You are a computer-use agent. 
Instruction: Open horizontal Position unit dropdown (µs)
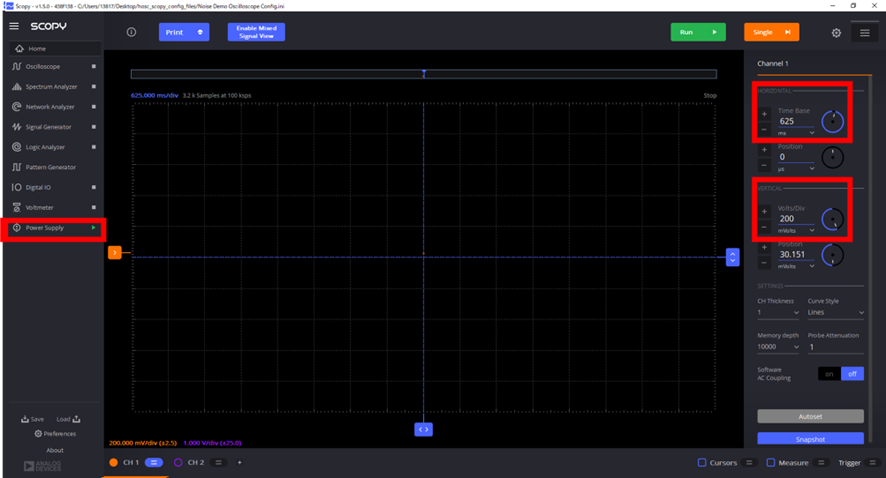(x=796, y=169)
